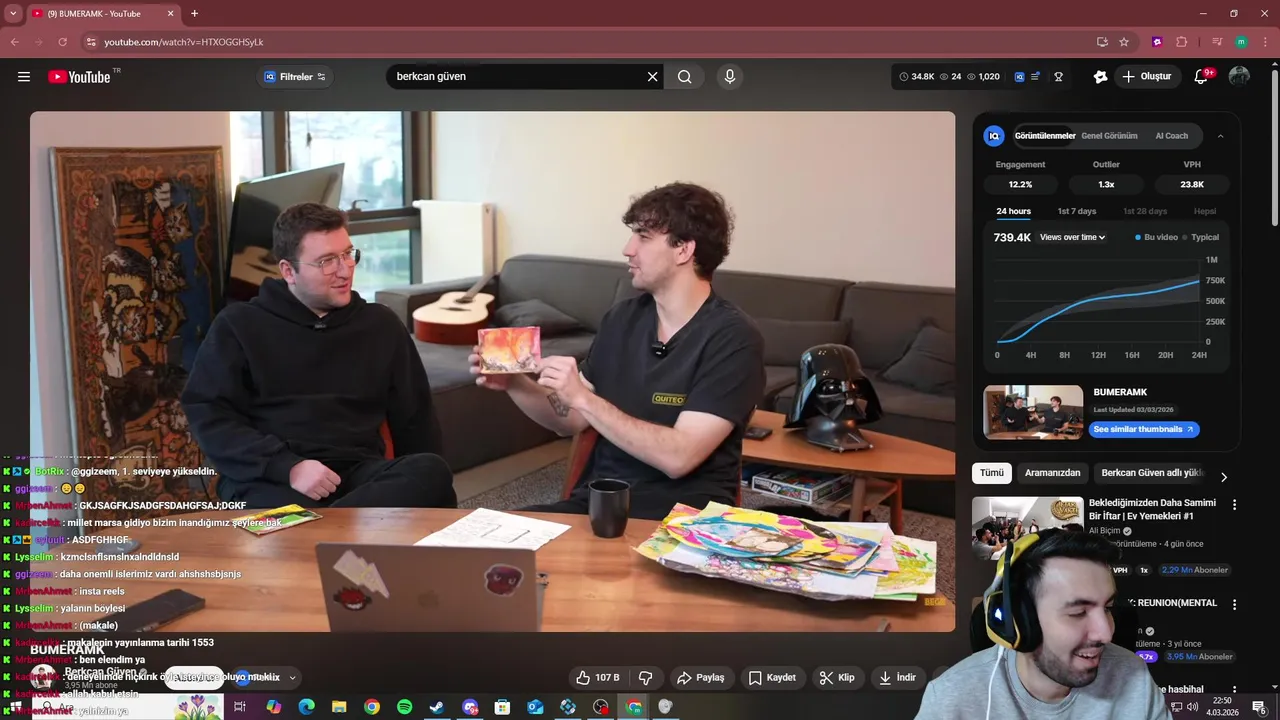
Task: Open the vidIQ extension icon in Chrome toolbar
Action: click(x=1157, y=42)
